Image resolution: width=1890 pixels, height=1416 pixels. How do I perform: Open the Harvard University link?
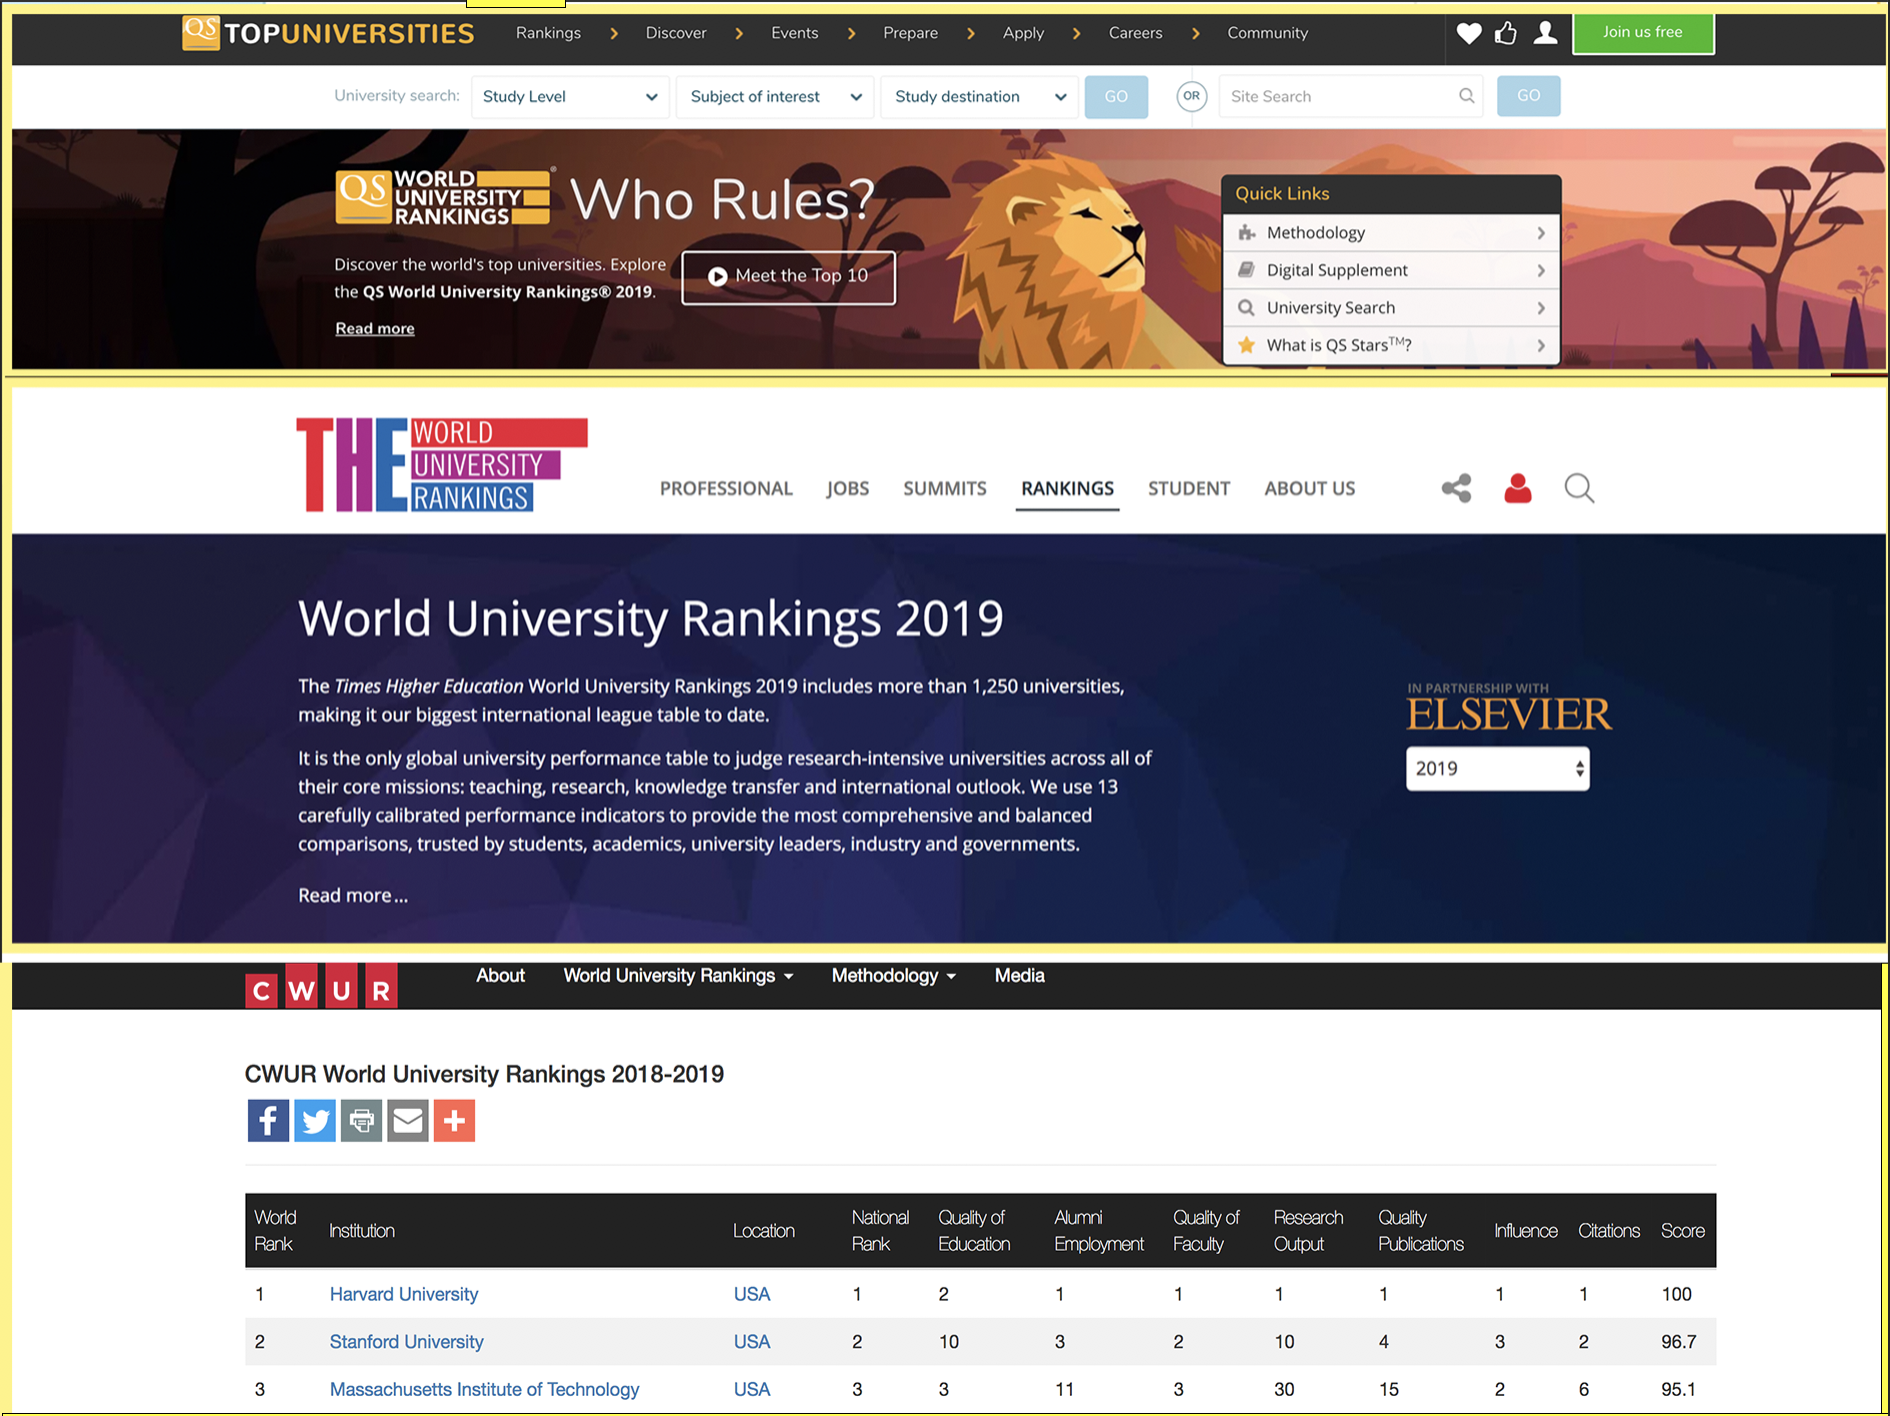coord(404,1294)
